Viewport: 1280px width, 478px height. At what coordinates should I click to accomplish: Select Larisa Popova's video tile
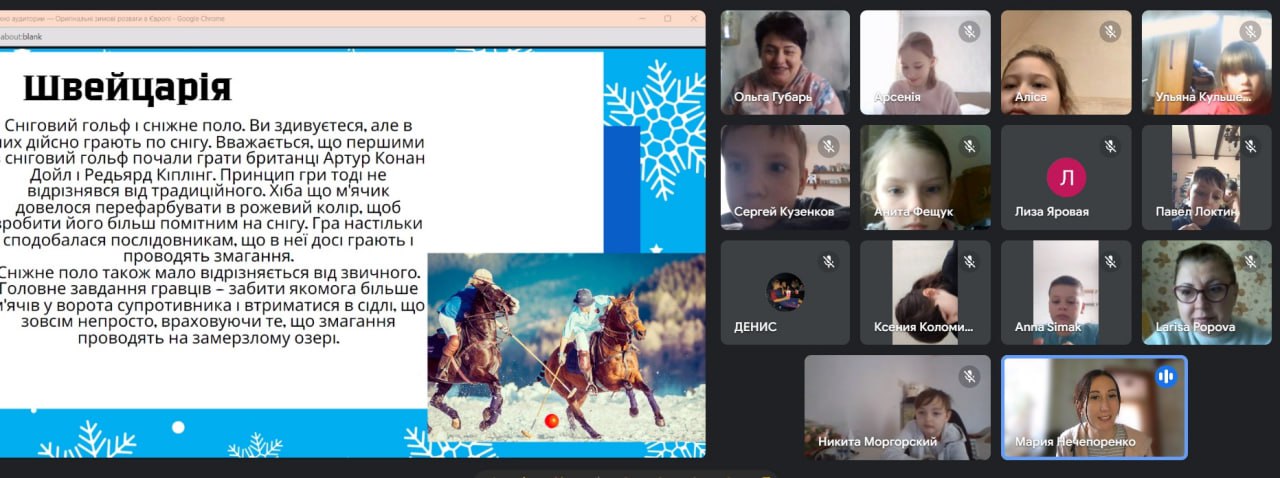tap(1206, 292)
